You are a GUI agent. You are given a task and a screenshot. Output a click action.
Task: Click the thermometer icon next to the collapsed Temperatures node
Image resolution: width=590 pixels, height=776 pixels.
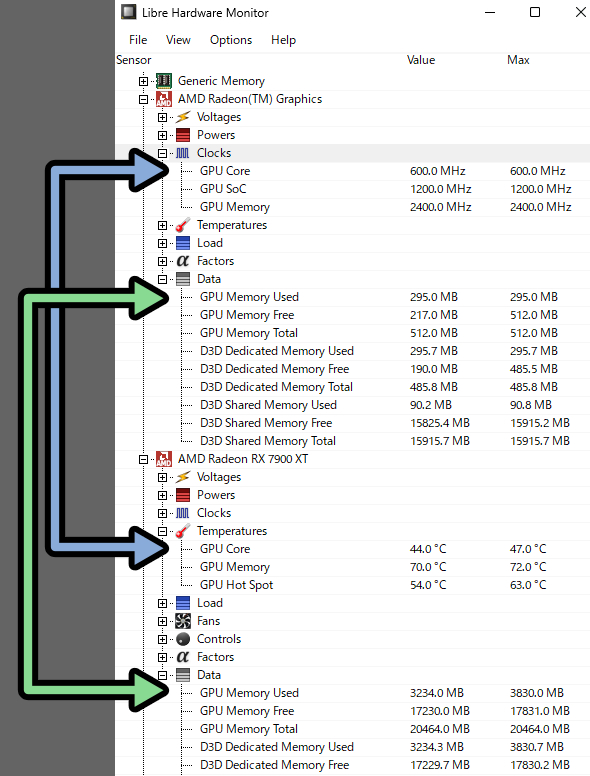point(183,225)
